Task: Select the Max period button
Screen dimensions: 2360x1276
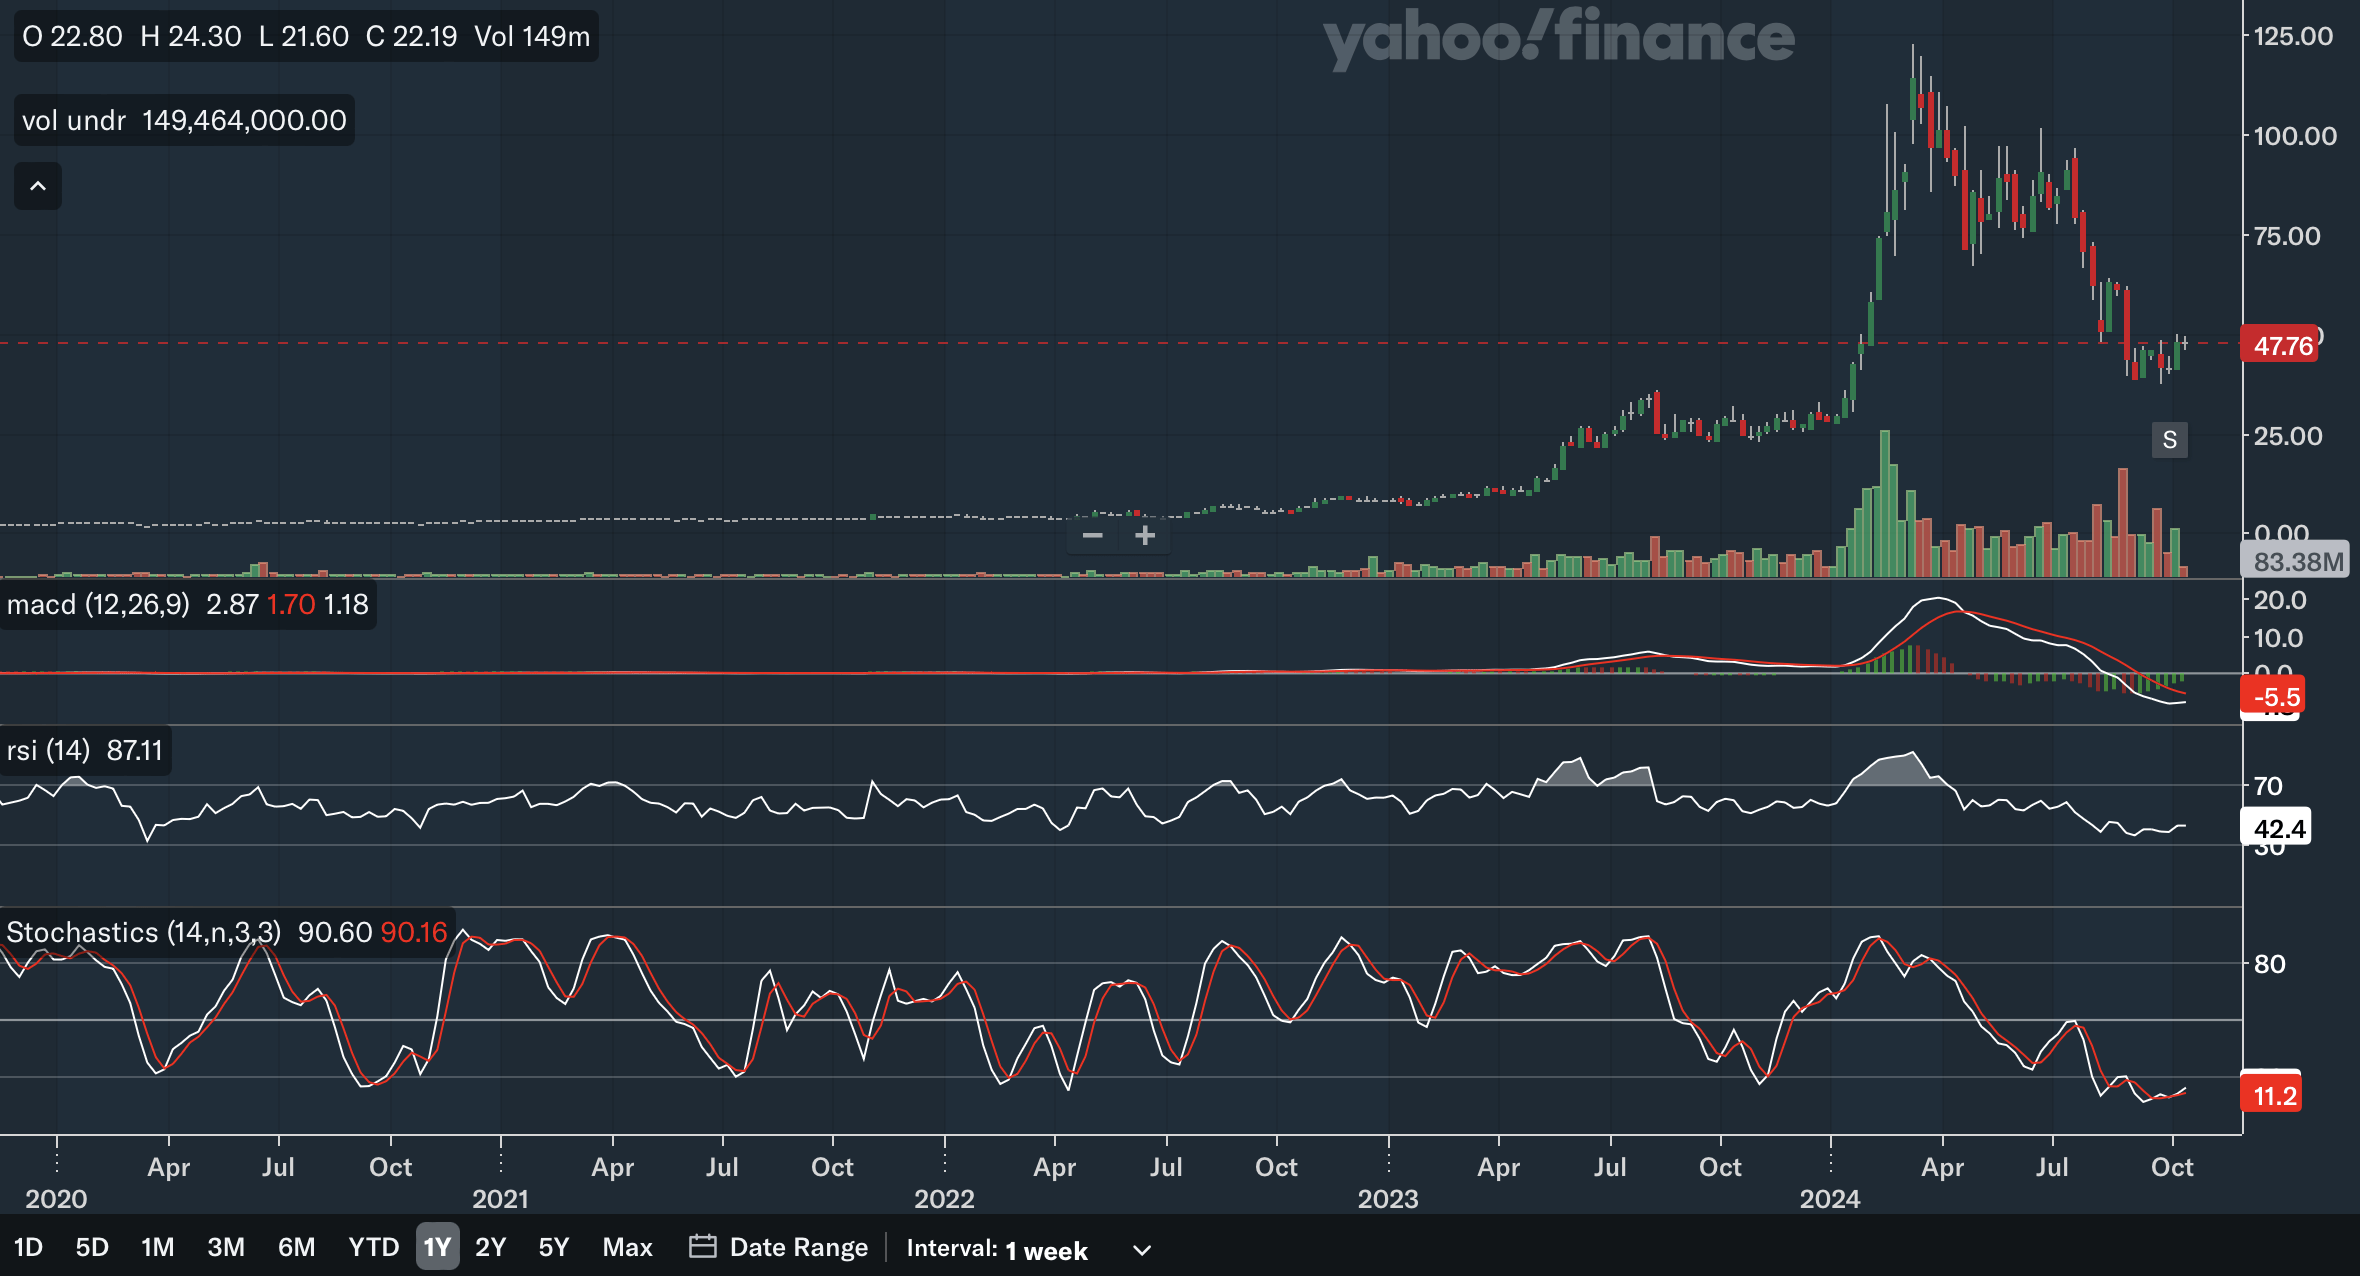Action: coord(627,1247)
